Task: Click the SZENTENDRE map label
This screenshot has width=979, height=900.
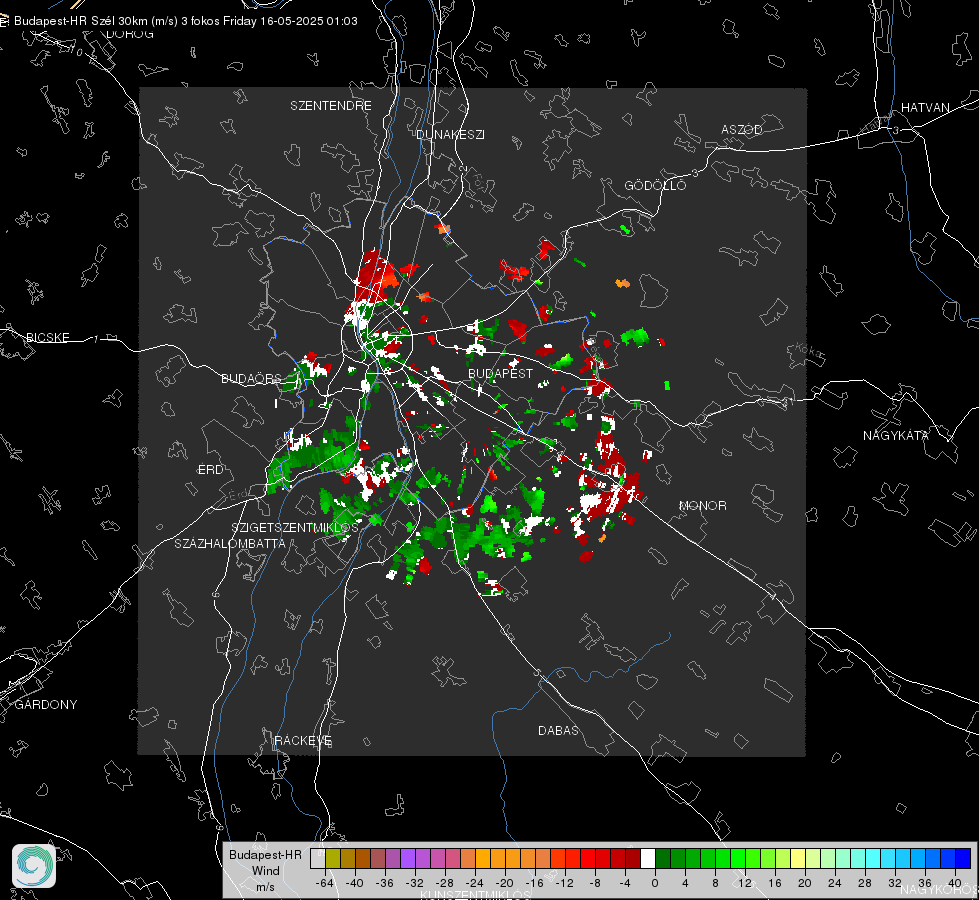Action: click(331, 106)
